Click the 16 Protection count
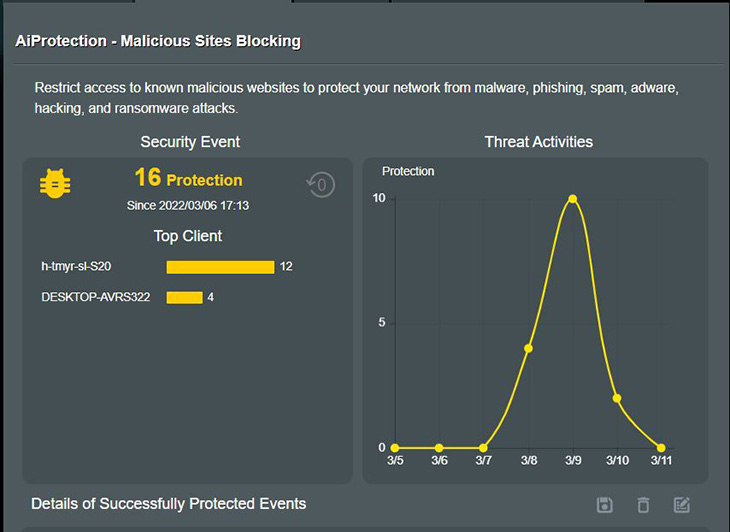 189,178
